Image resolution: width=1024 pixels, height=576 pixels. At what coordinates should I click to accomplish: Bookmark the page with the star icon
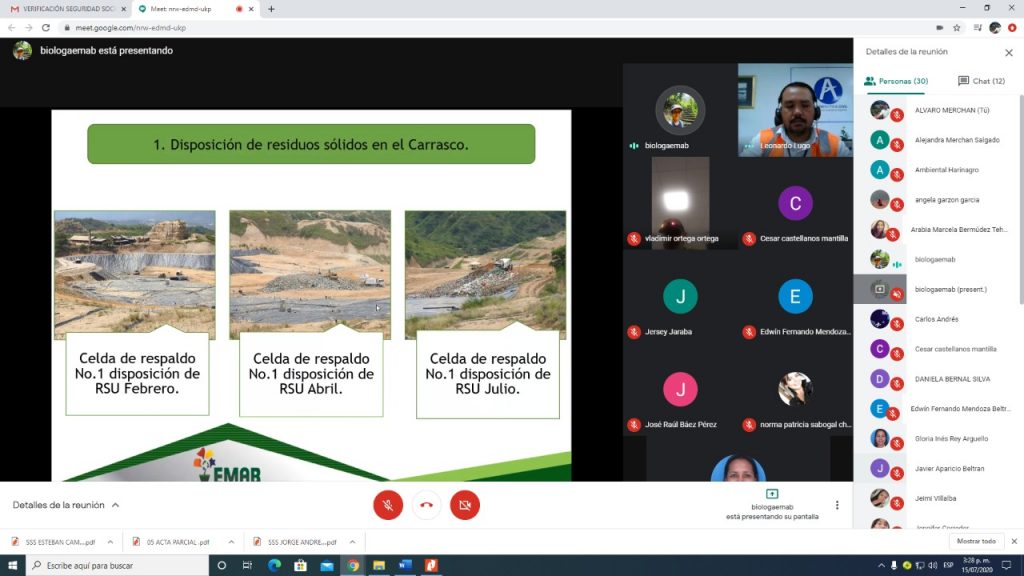(957, 28)
